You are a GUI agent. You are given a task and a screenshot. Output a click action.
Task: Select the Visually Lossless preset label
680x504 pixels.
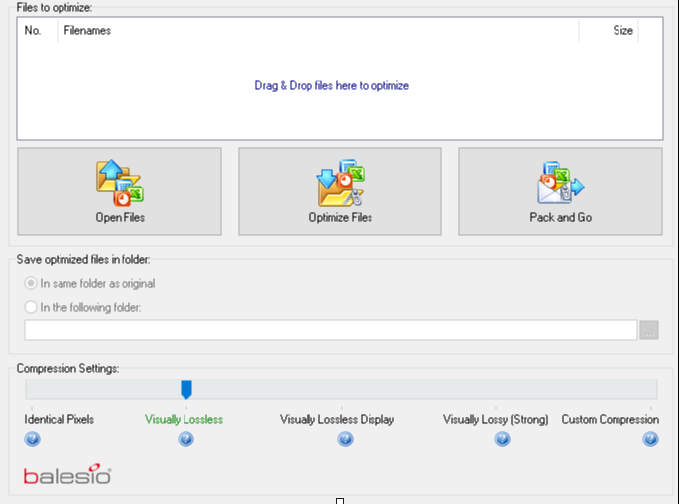click(184, 419)
